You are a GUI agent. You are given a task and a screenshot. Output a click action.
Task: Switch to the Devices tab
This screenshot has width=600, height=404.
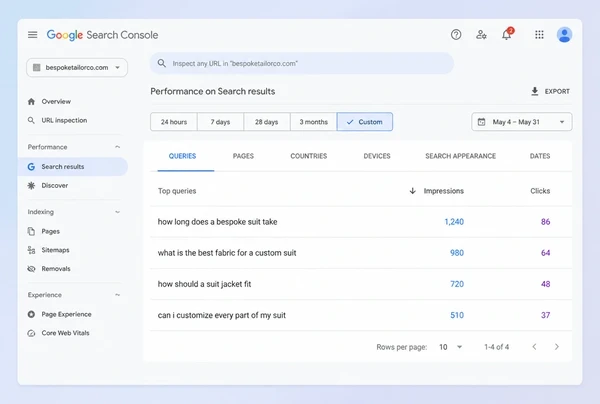[377, 156]
